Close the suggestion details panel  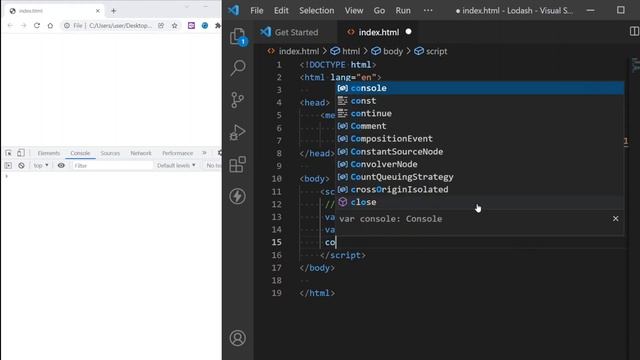point(616,218)
